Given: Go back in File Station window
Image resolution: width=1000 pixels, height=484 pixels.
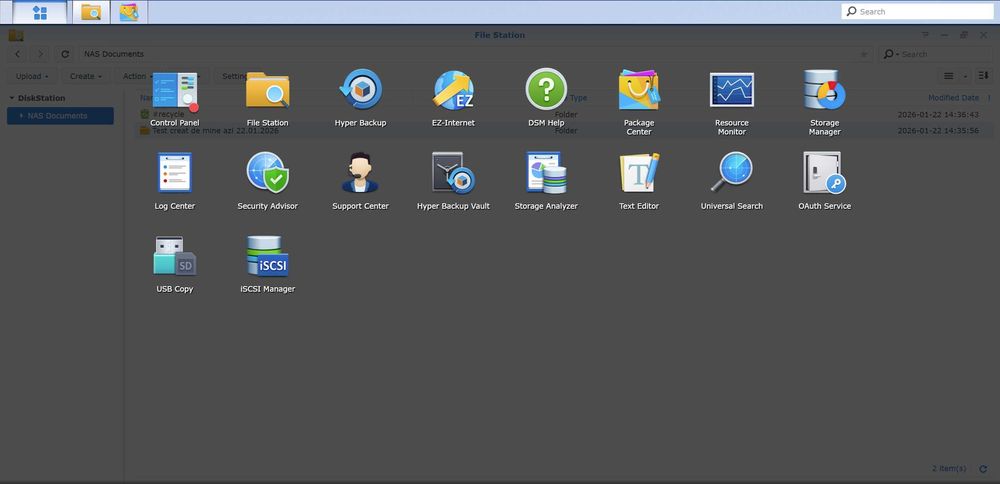Looking at the screenshot, I should [18, 54].
